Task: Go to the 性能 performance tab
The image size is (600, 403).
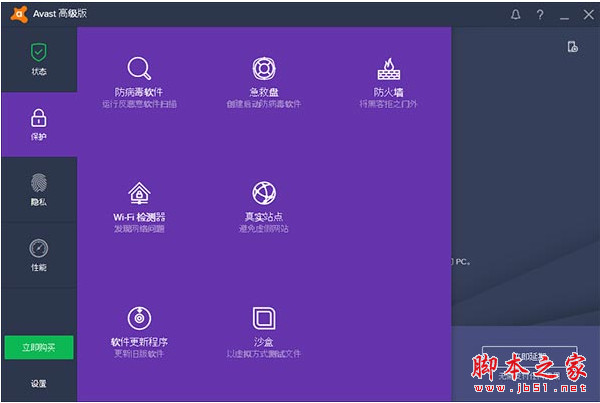Action: click(x=39, y=255)
